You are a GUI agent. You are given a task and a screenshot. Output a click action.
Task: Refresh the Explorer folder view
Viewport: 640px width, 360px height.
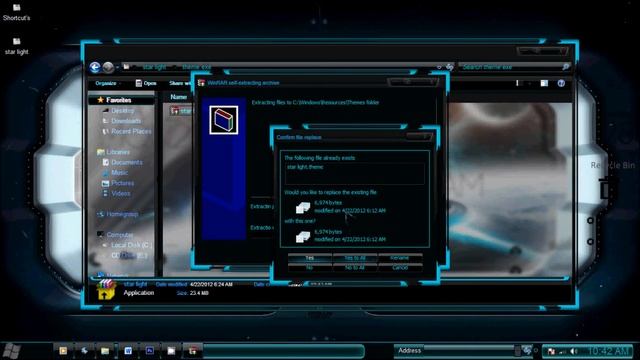click(x=449, y=67)
